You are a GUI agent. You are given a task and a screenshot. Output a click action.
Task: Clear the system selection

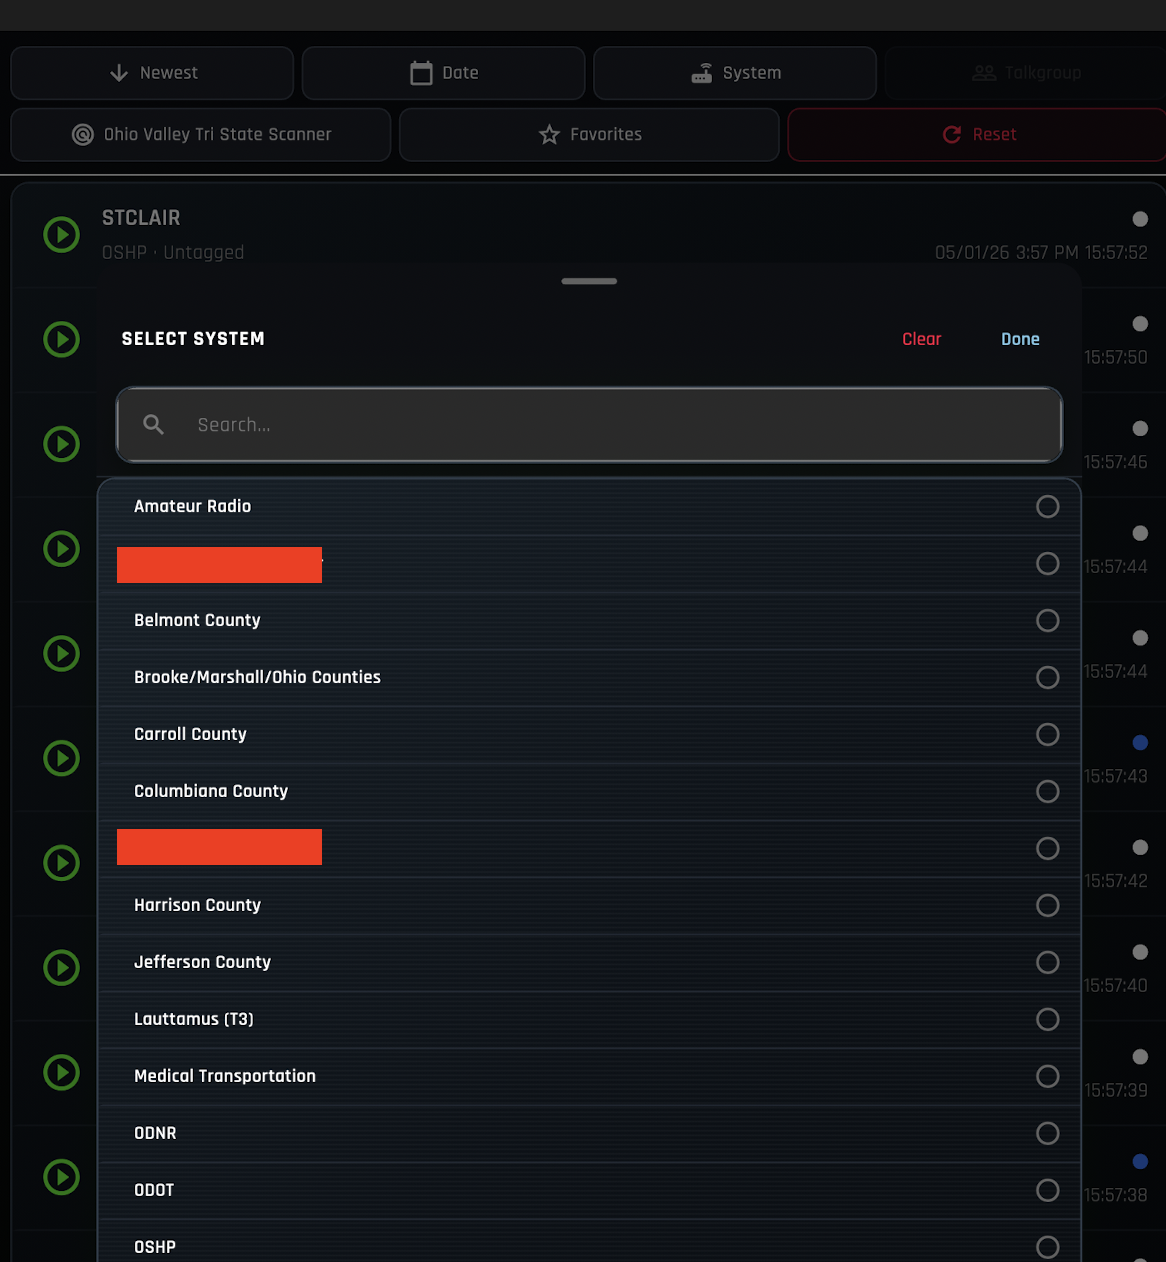[922, 339]
